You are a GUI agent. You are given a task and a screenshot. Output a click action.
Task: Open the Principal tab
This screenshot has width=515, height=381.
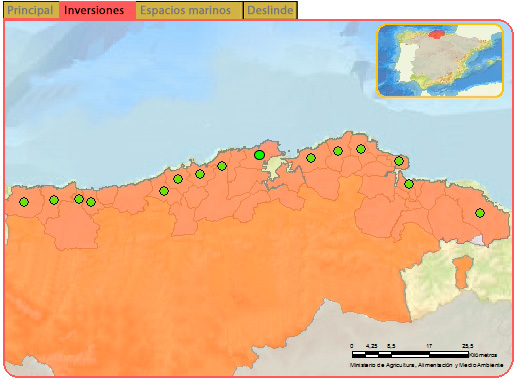(x=30, y=10)
